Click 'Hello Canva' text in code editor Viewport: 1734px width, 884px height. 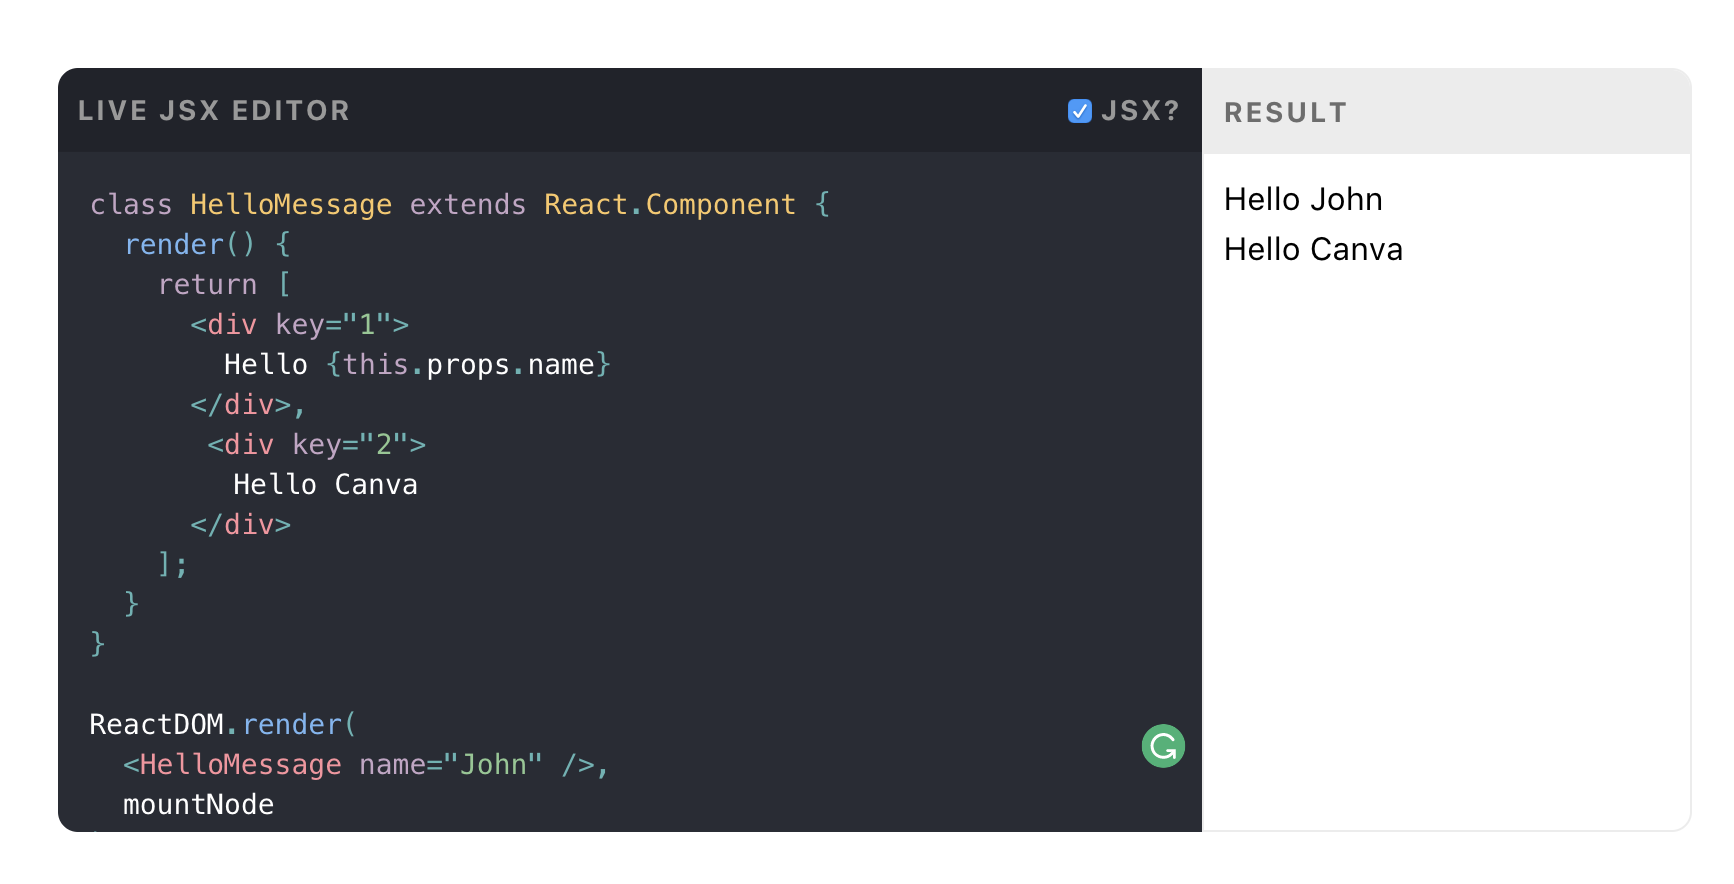(x=325, y=485)
